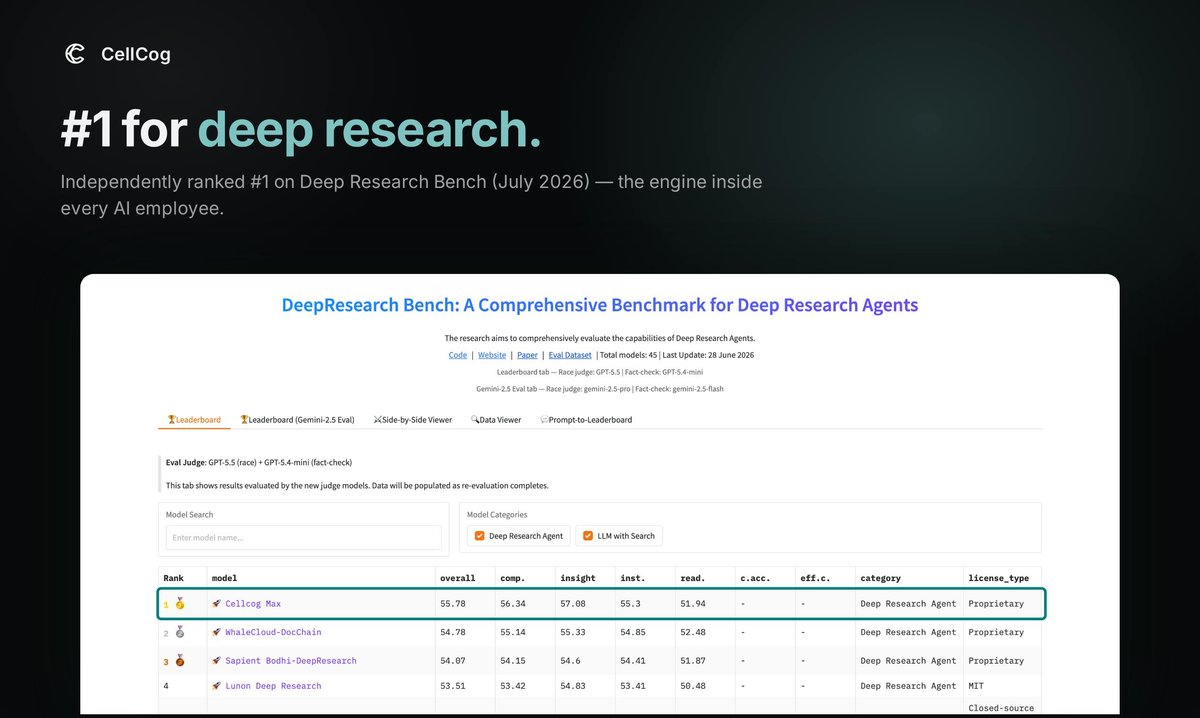
Task: Click the MIT license cell
Action: (976, 686)
